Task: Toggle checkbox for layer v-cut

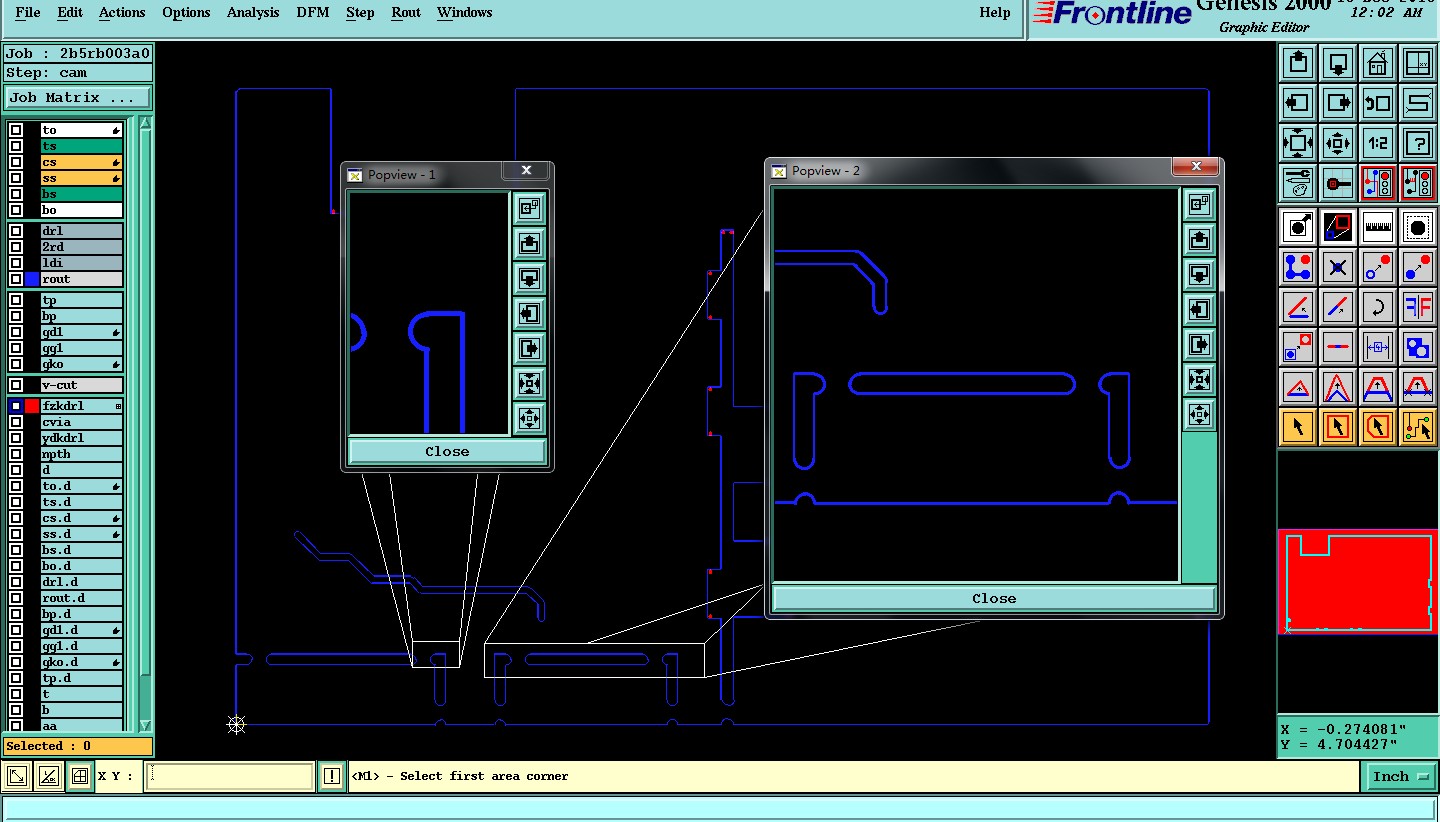Action: pos(16,385)
